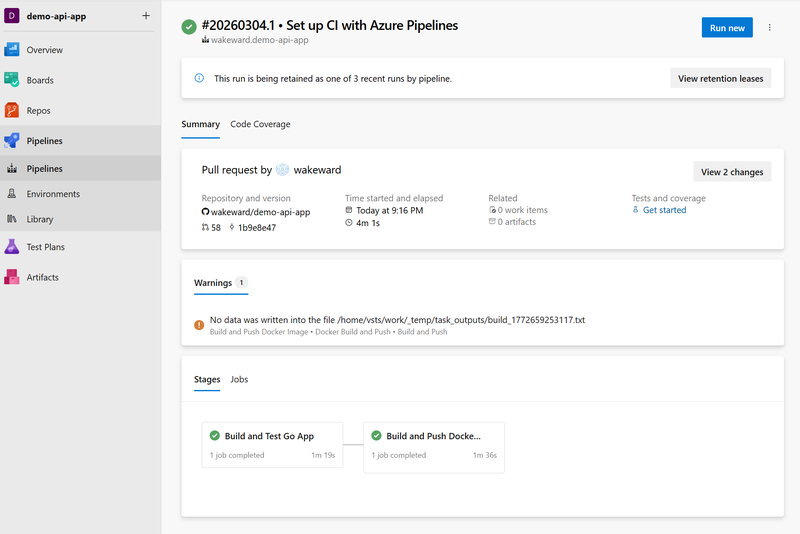Image resolution: width=800 pixels, height=534 pixels.
Task: Click the Run new button
Action: (727, 28)
